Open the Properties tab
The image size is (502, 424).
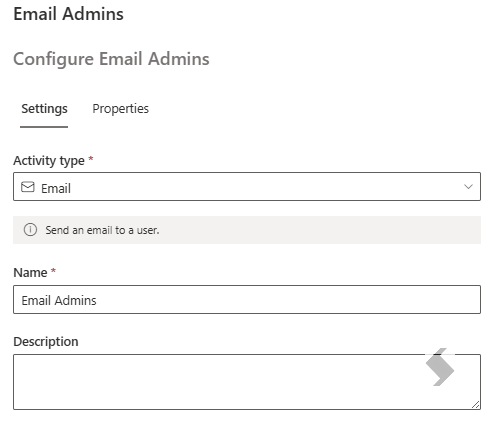click(x=121, y=109)
